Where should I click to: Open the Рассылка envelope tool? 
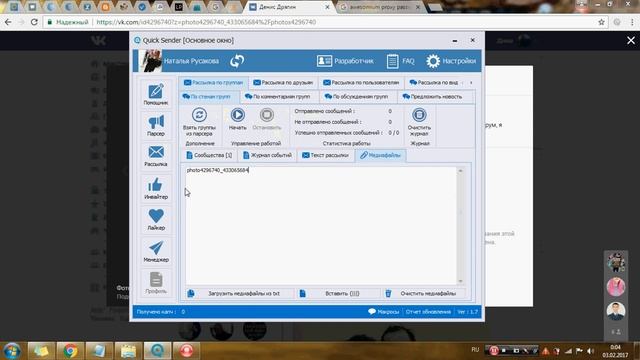point(156,156)
